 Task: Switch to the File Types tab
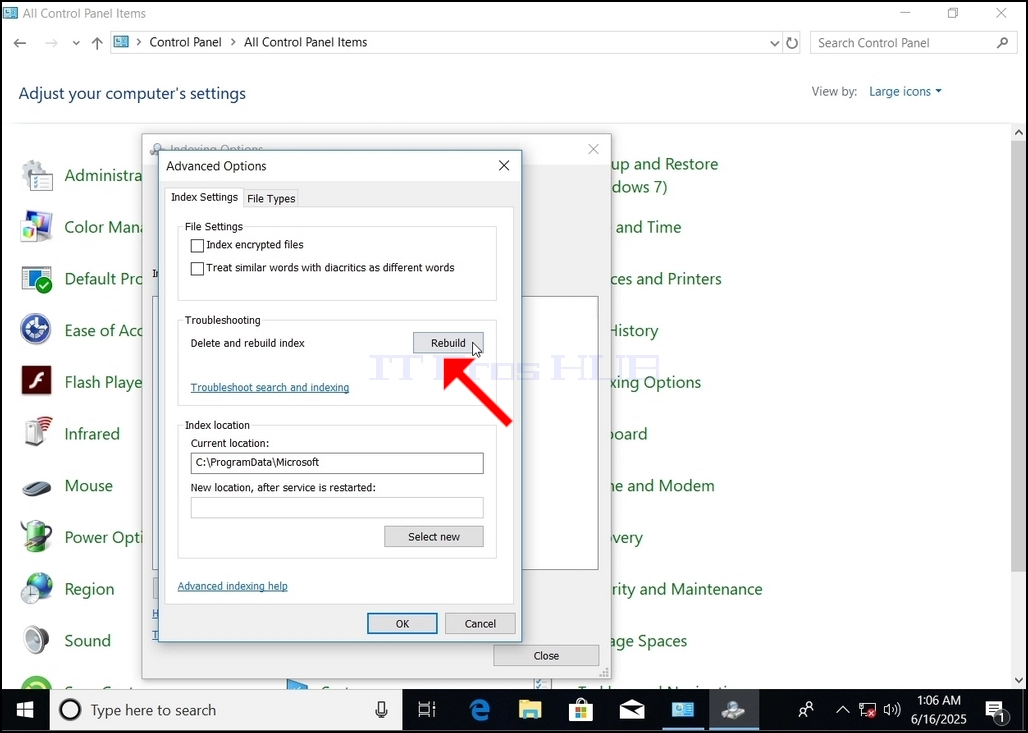(271, 199)
